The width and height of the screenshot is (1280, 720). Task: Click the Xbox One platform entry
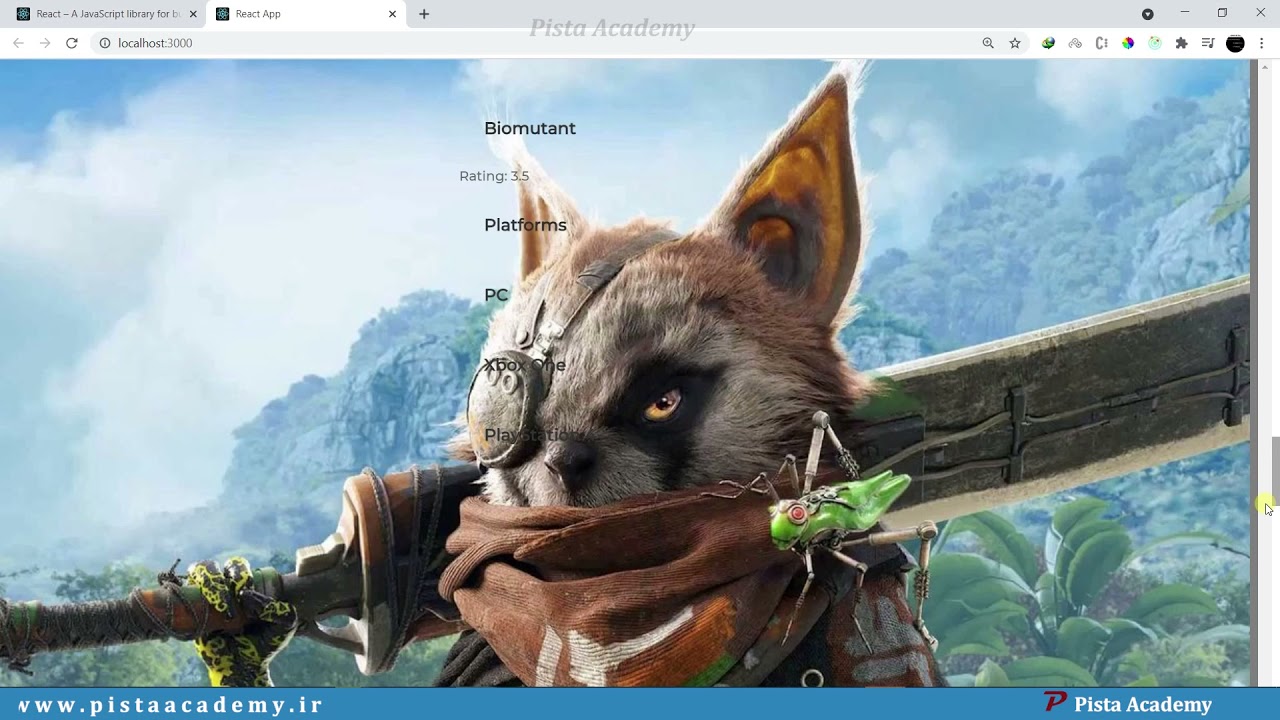(x=525, y=365)
